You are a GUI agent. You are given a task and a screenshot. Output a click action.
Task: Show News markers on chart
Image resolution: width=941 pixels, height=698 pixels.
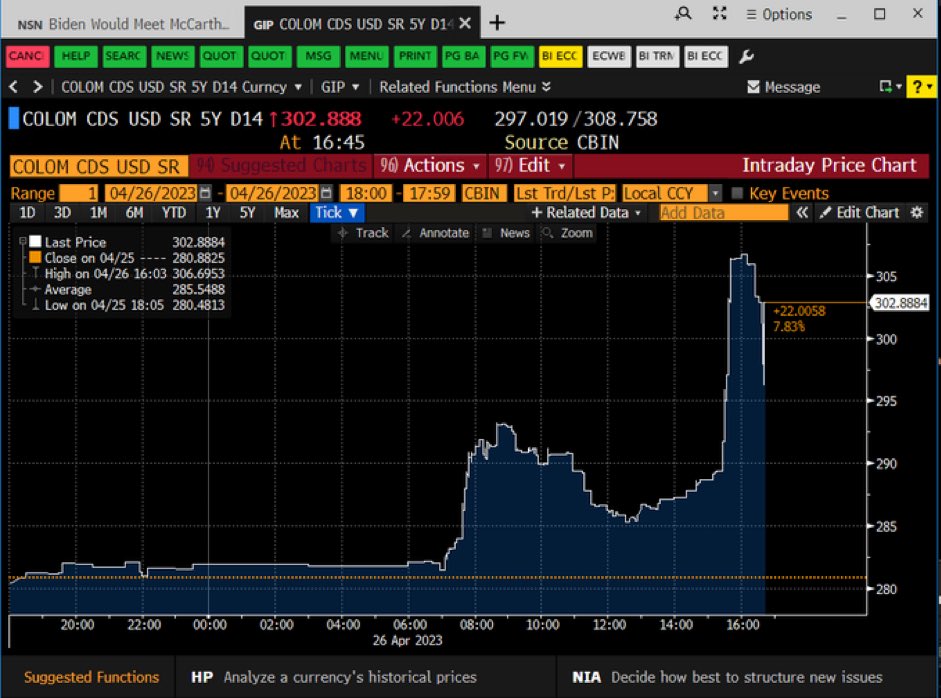click(507, 233)
